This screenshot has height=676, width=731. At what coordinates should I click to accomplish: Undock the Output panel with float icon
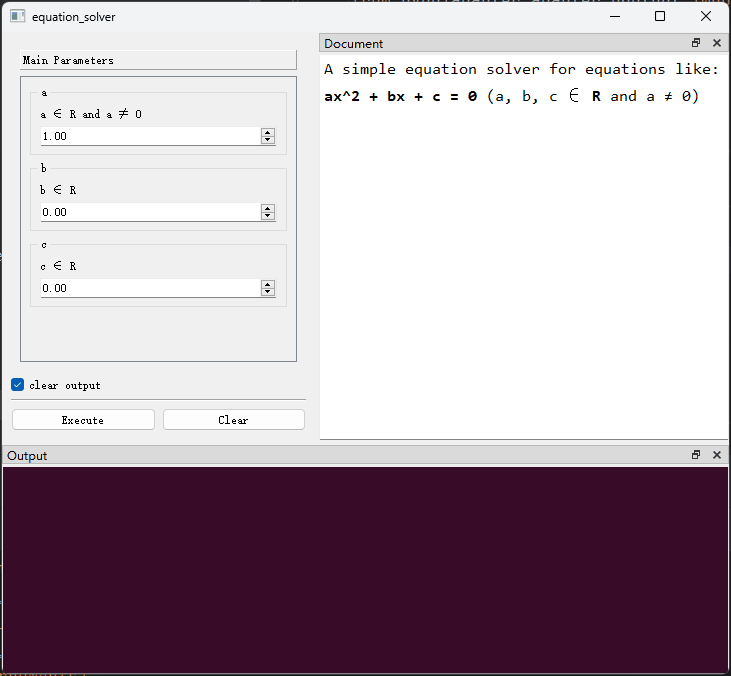click(x=696, y=455)
